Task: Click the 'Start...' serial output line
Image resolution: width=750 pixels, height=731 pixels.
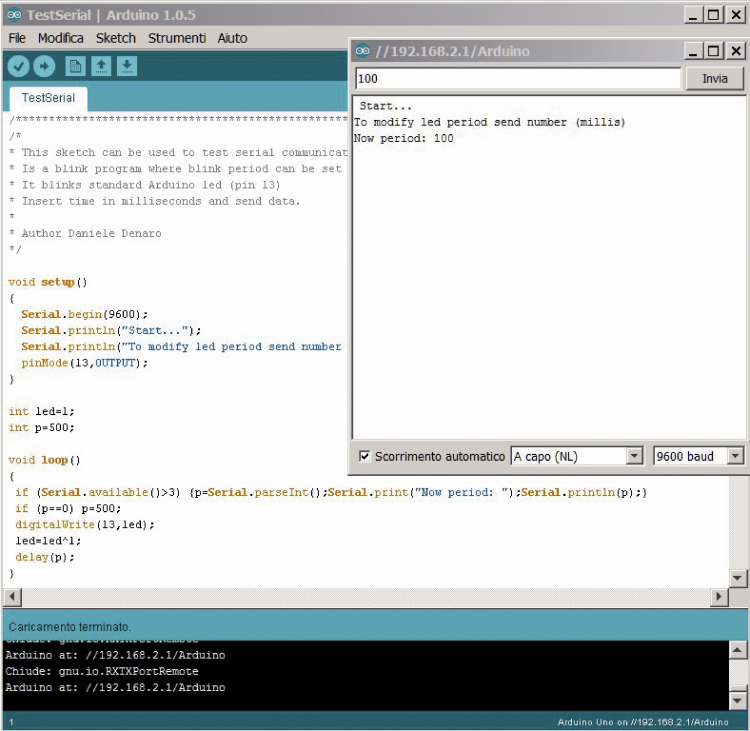Action: pos(386,106)
